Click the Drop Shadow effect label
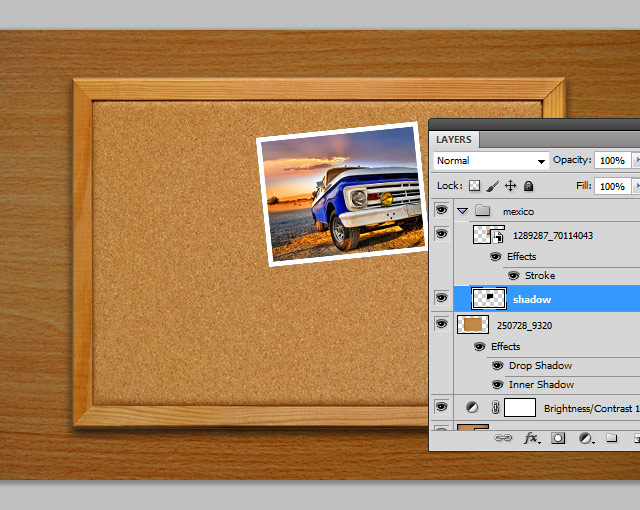This screenshot has width=640, height=510. click(540, 366)
